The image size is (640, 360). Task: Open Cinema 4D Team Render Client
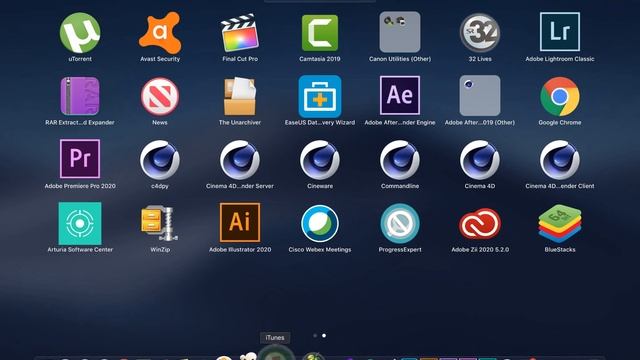pyautogui.click(x=560, y=160)
